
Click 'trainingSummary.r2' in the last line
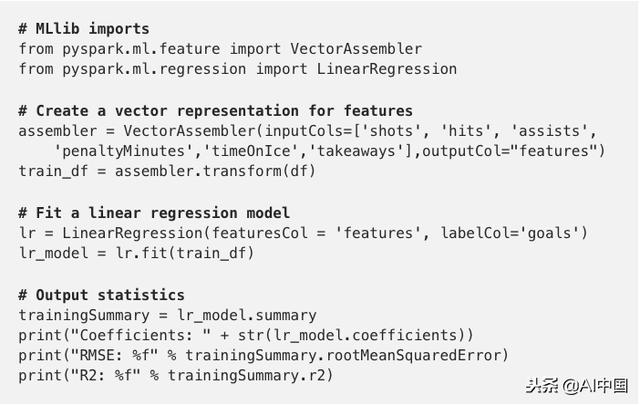(249, 375)
